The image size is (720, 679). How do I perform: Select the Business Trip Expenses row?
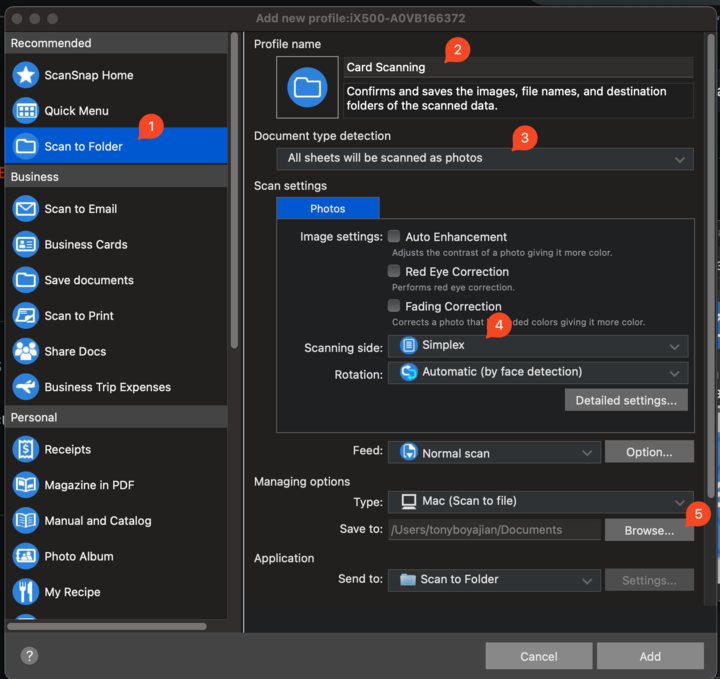[x=116, y=387]
